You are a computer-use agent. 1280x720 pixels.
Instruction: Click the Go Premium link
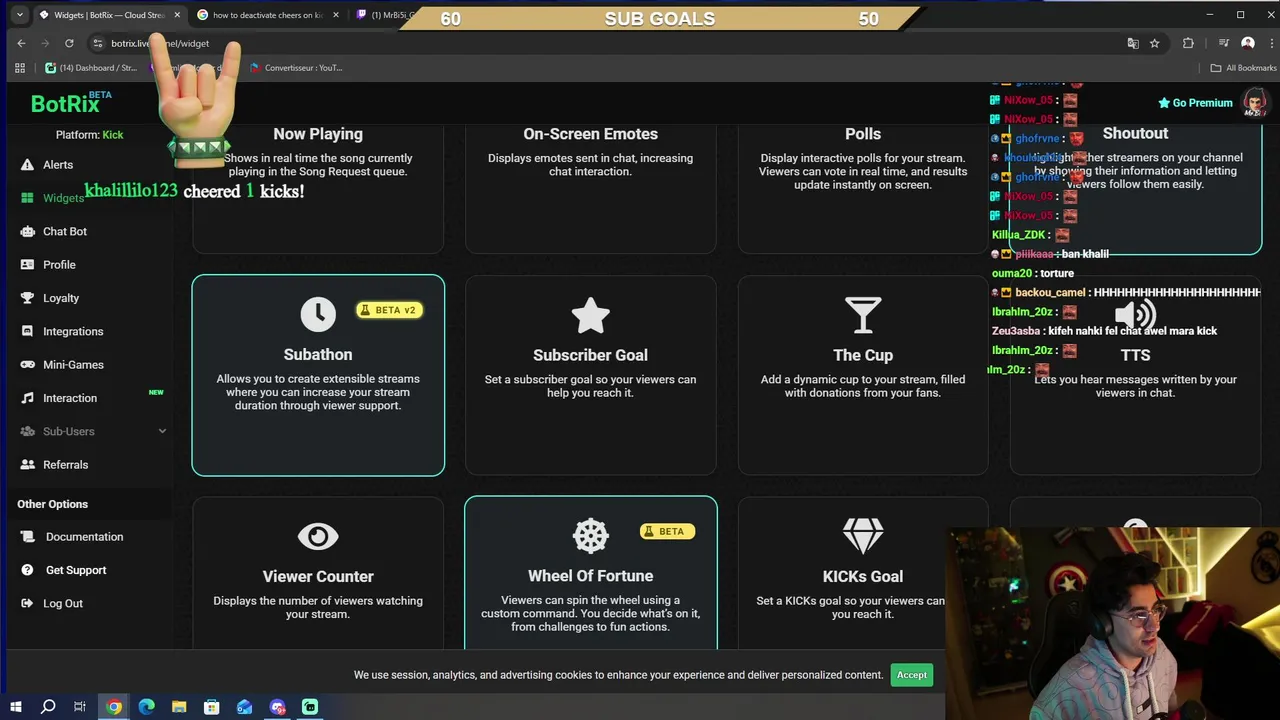pos(1195,103)
